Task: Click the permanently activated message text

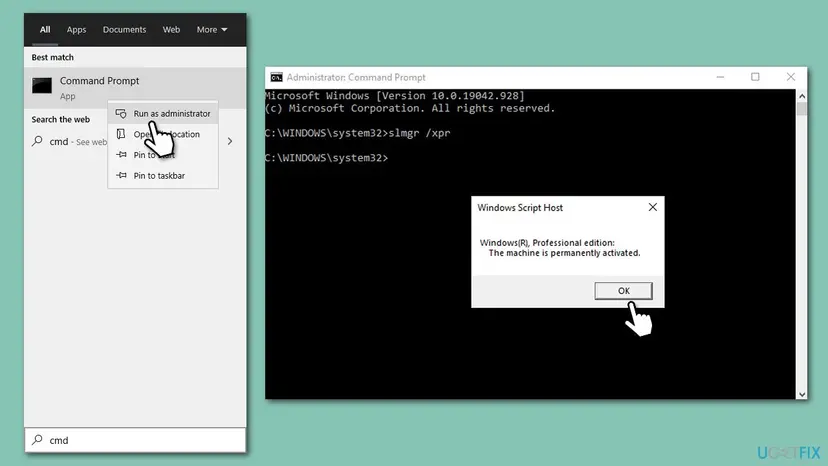Action: pyautogui.click(x=564, y=253)
